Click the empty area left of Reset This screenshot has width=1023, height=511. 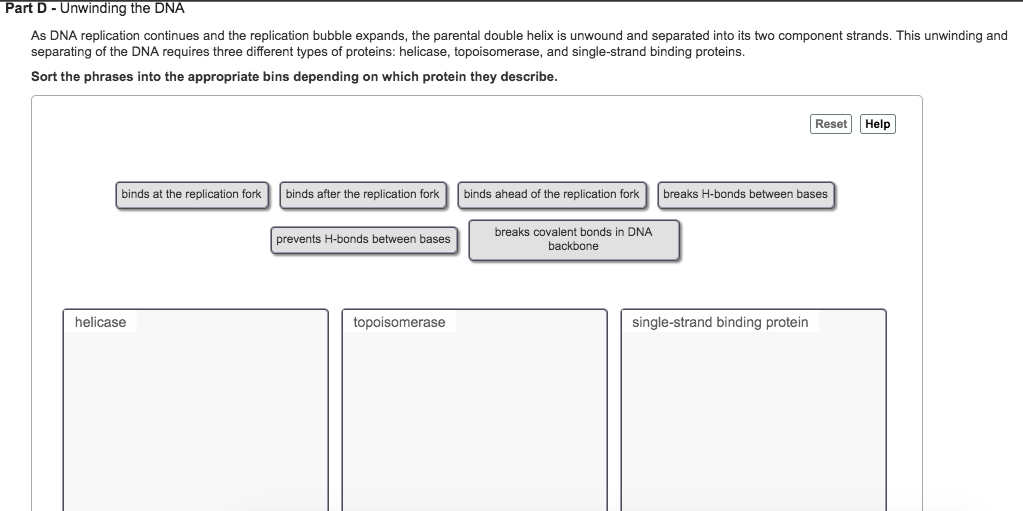[457, 124]
